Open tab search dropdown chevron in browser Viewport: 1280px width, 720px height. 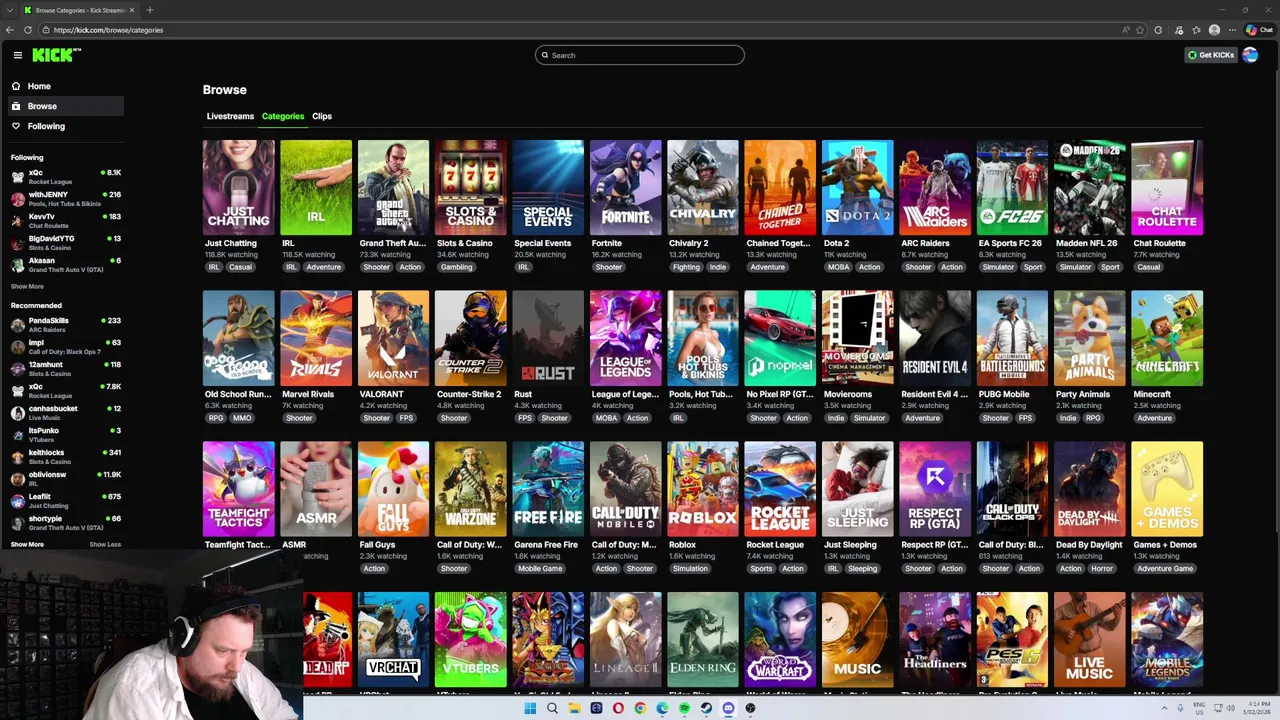pos(12,10)
